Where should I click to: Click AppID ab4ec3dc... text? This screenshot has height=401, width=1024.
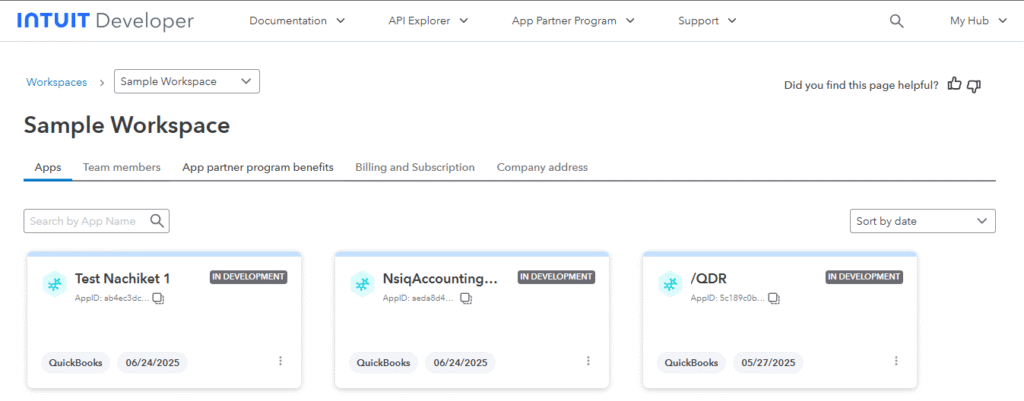pos(112,298)
